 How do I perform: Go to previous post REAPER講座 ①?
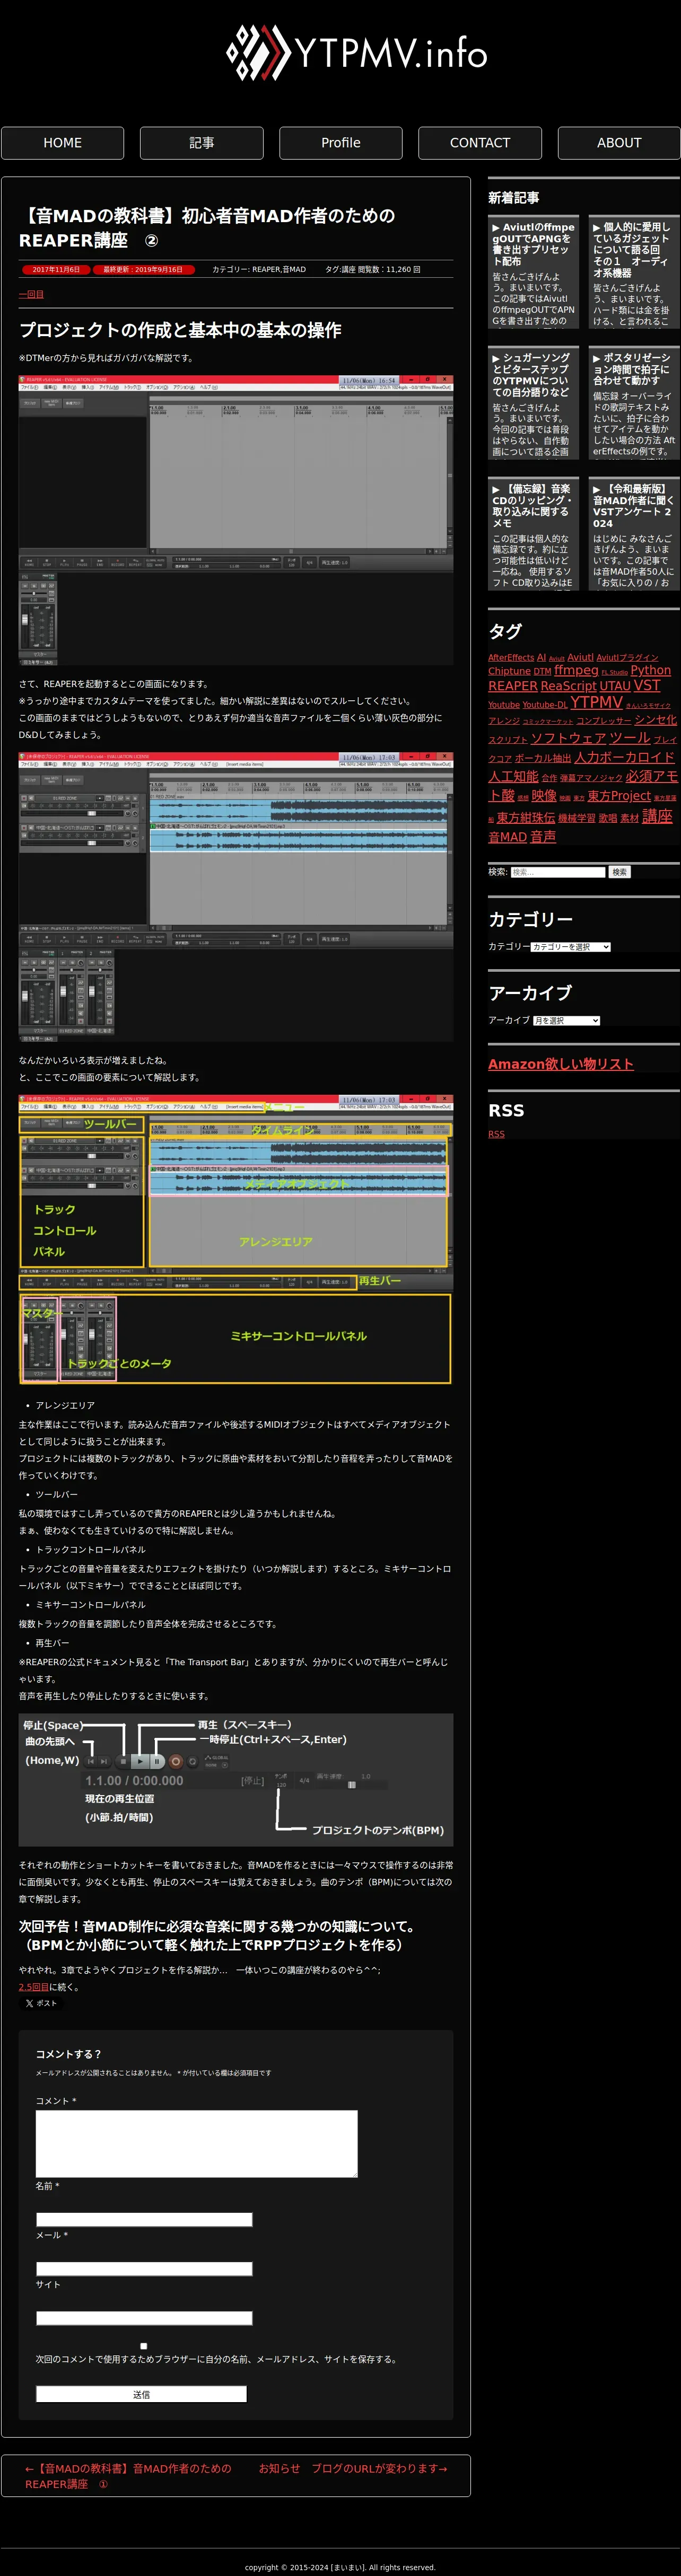[x=128, y=2476]
